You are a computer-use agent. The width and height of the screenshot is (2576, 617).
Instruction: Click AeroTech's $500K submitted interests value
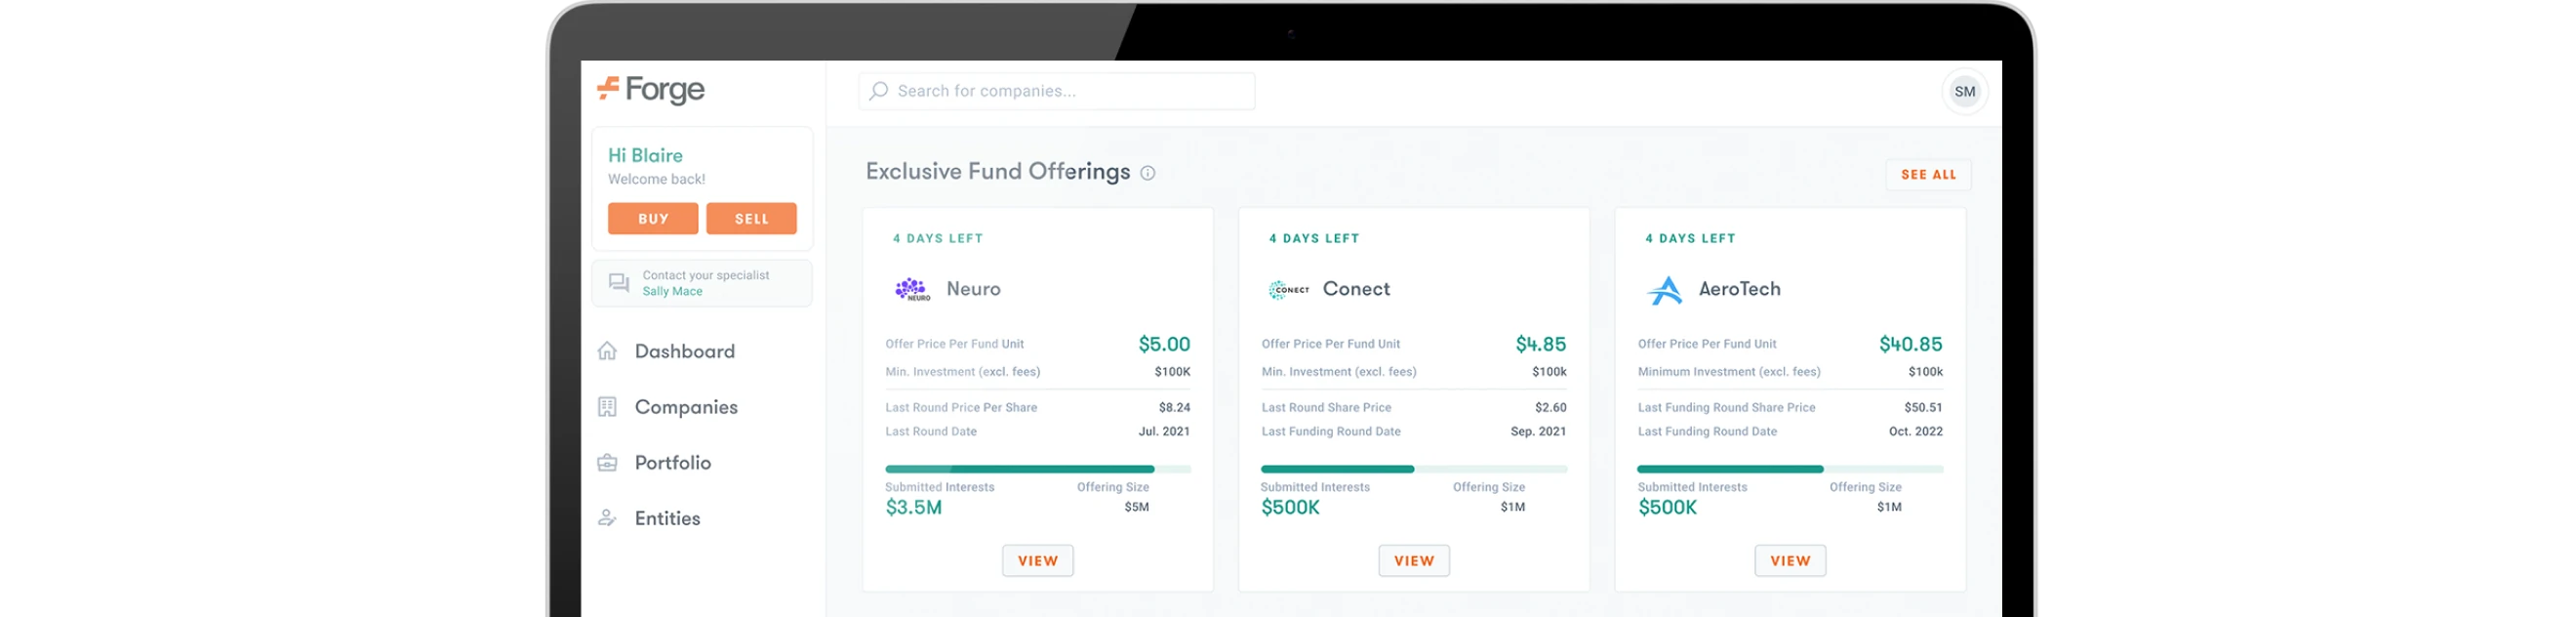pos(1667,507)
